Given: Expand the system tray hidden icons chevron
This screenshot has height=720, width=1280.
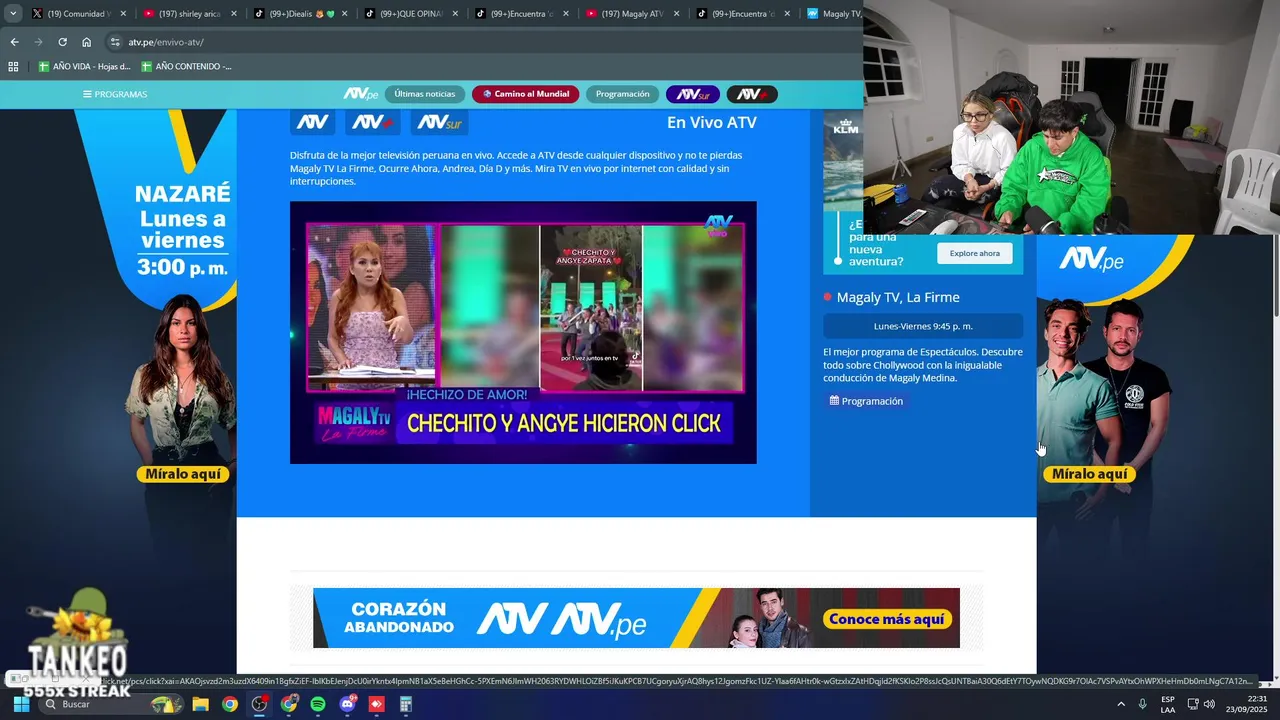Looking at the screenshot, I should pos(1120,704).
